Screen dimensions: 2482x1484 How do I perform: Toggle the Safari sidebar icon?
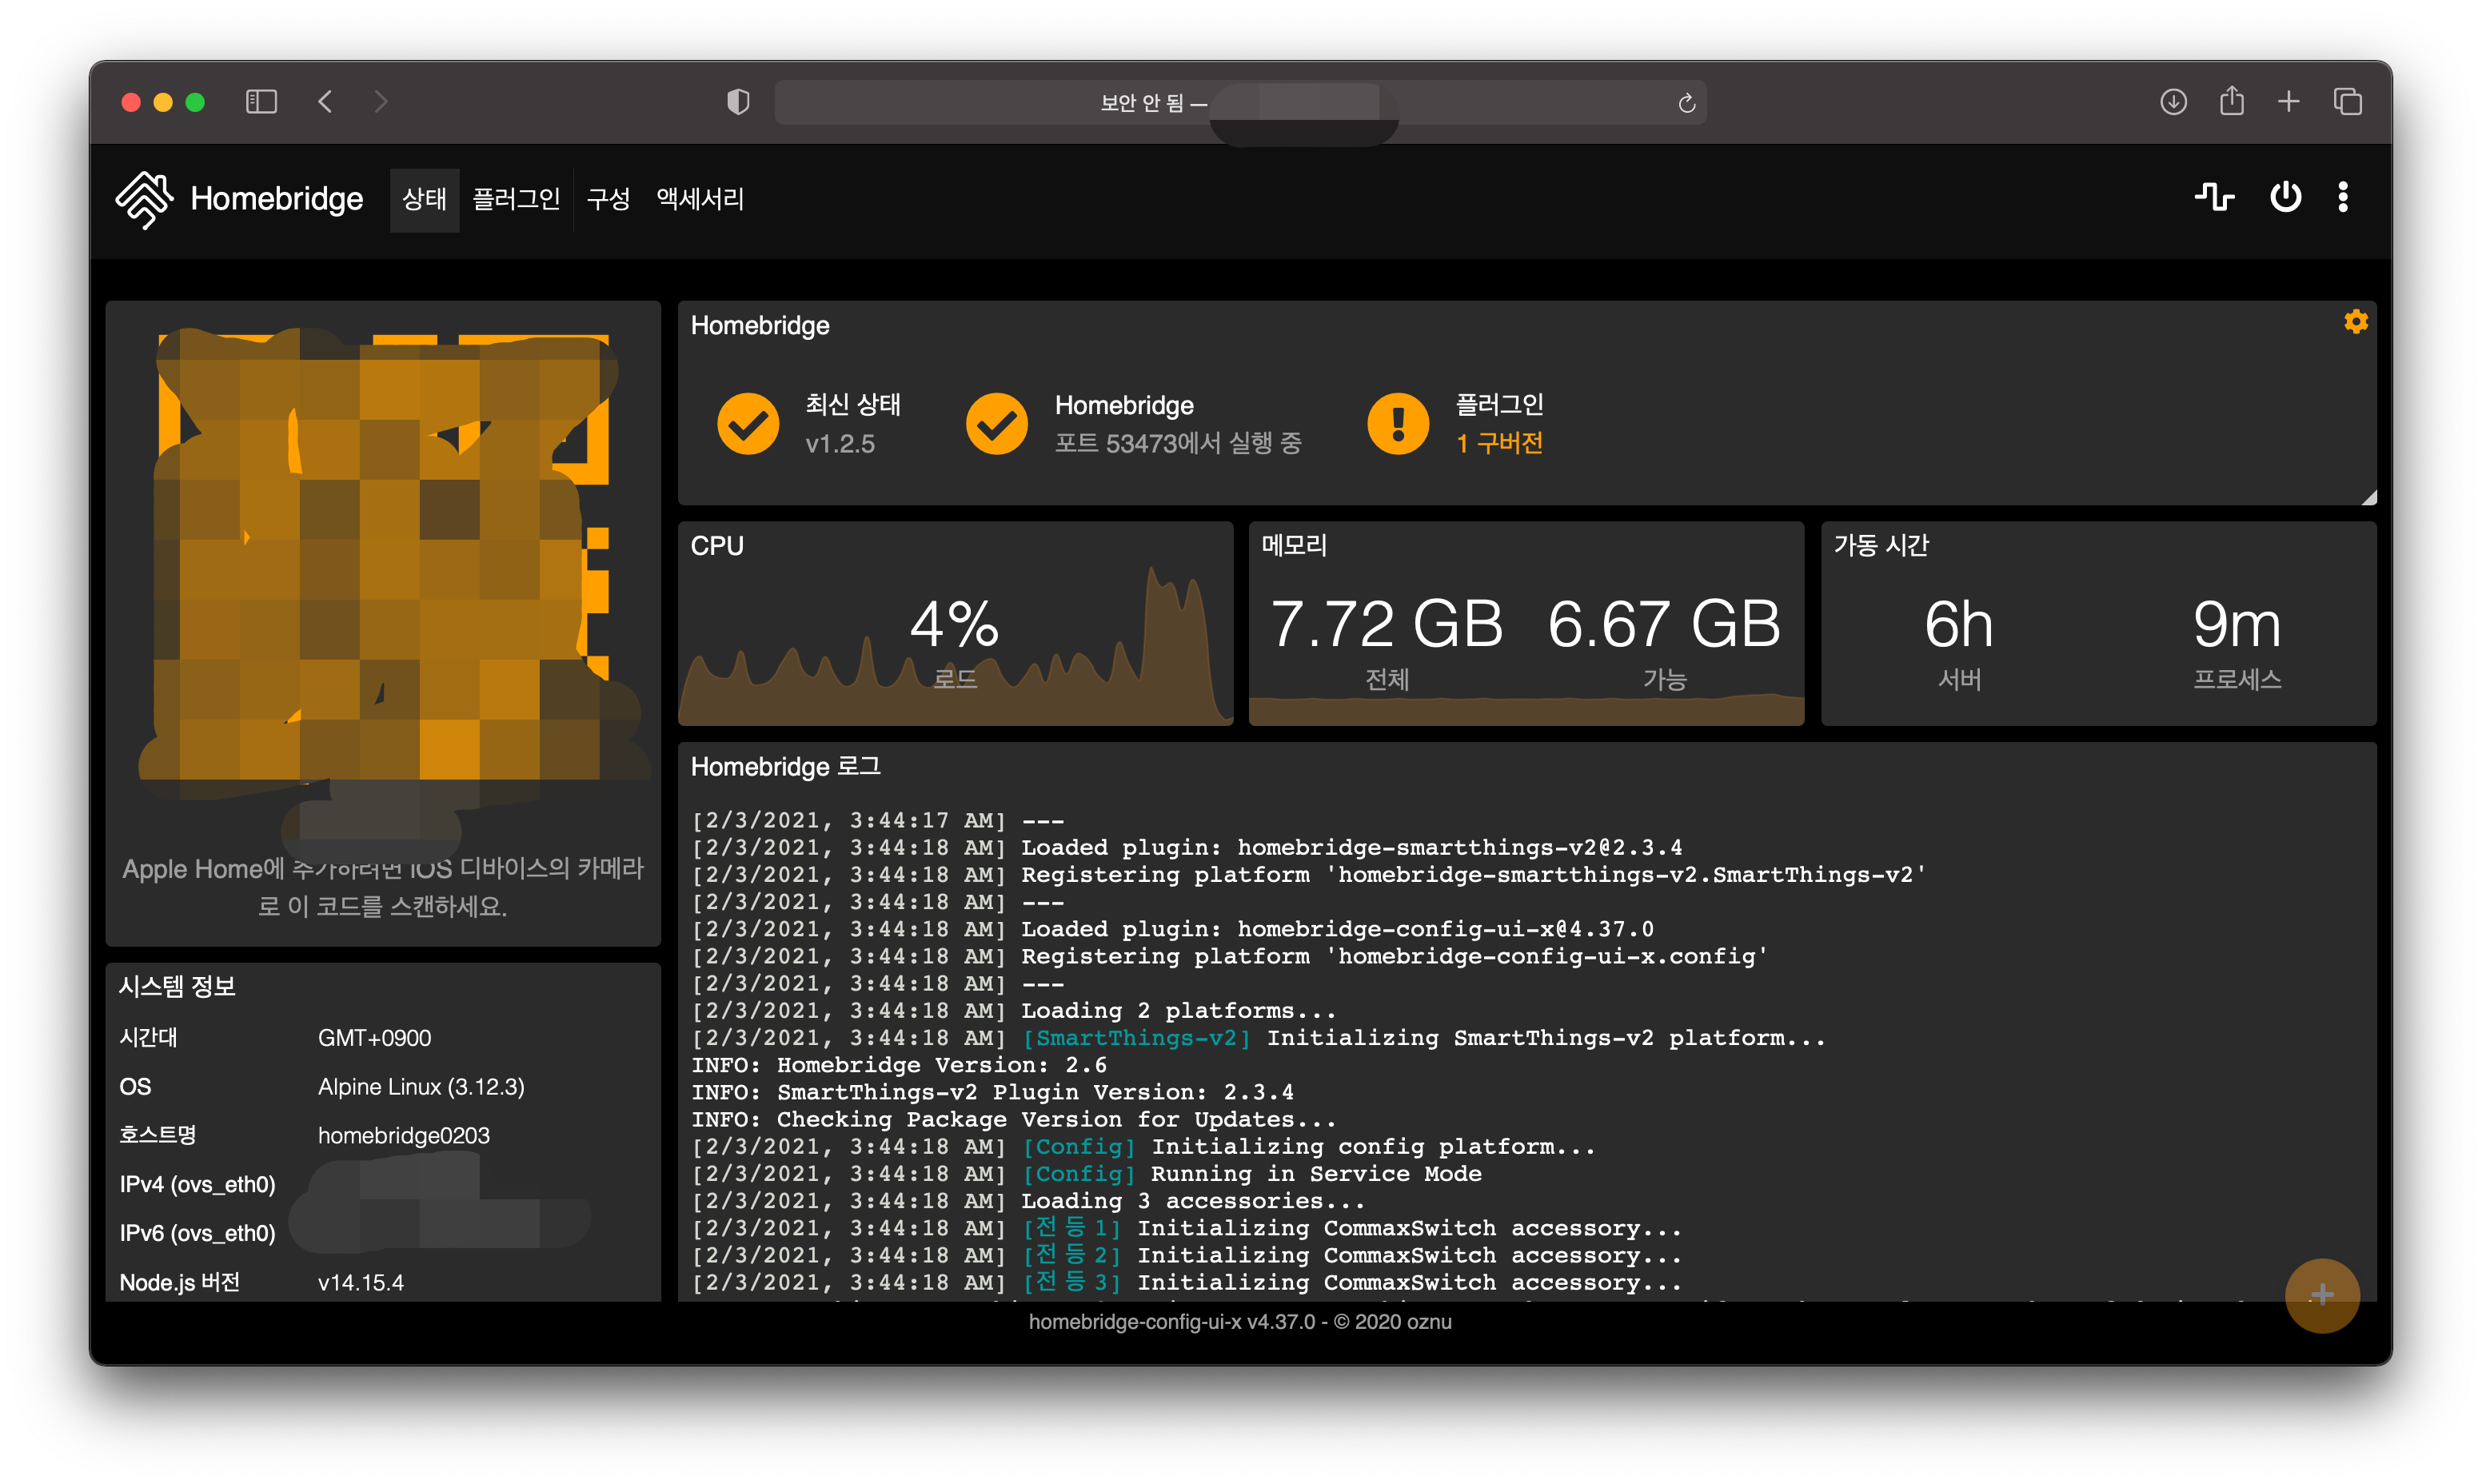261,102
